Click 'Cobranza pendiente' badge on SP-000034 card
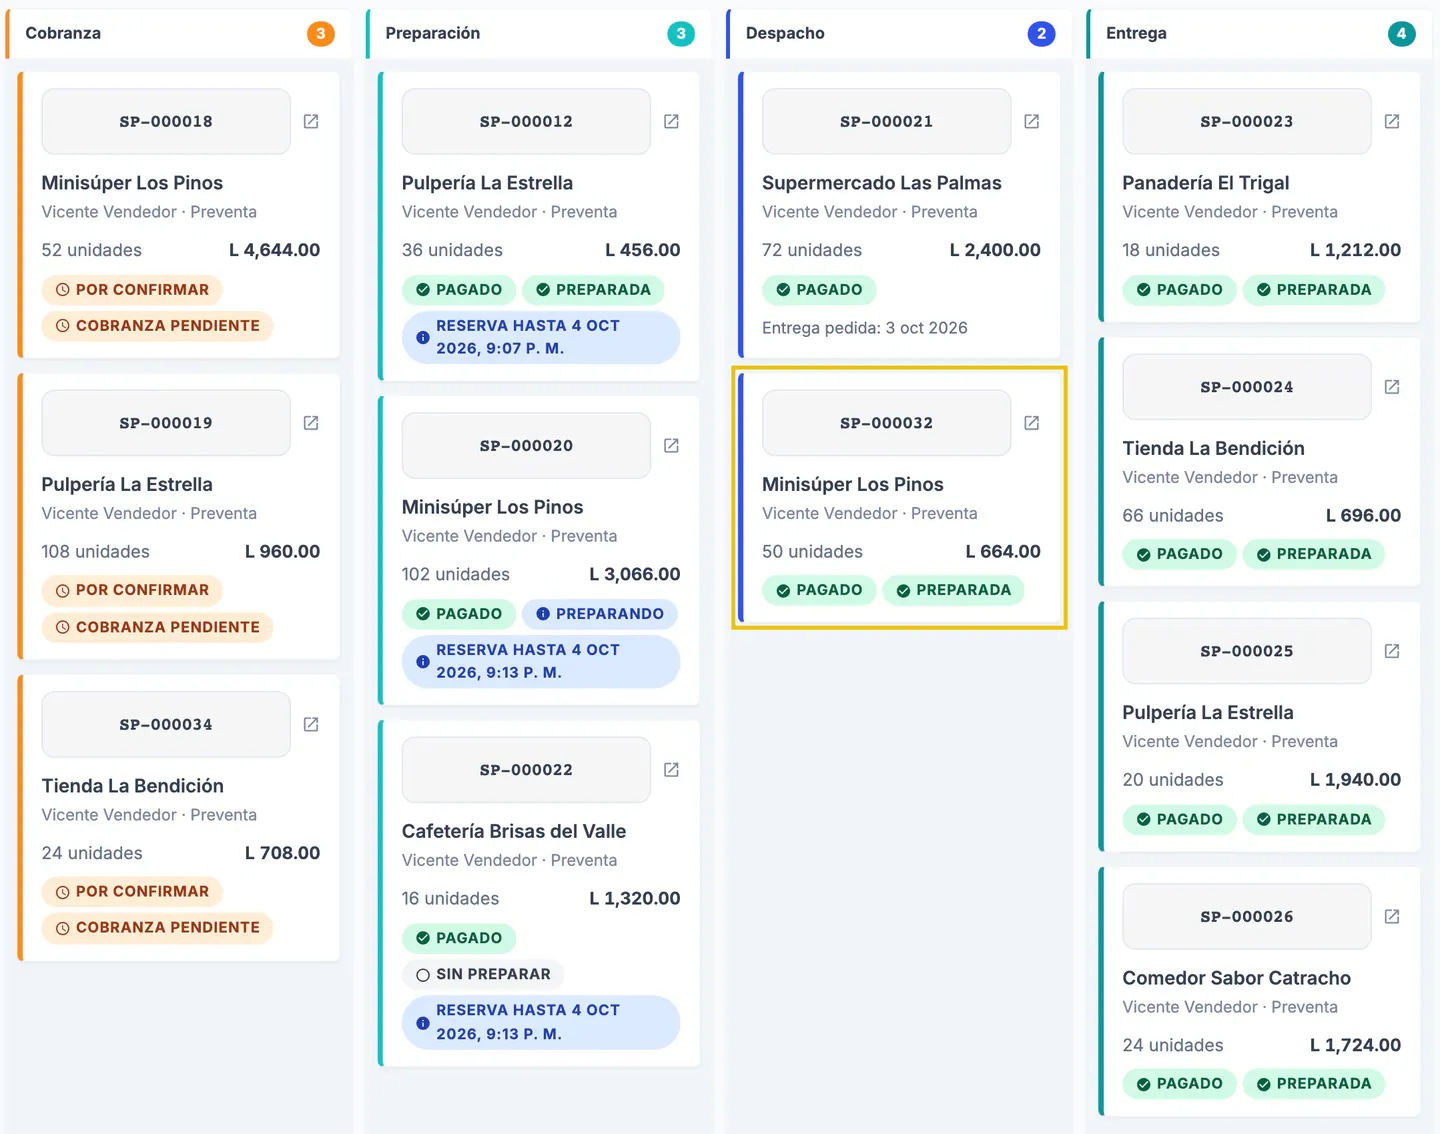 [157, 928]
